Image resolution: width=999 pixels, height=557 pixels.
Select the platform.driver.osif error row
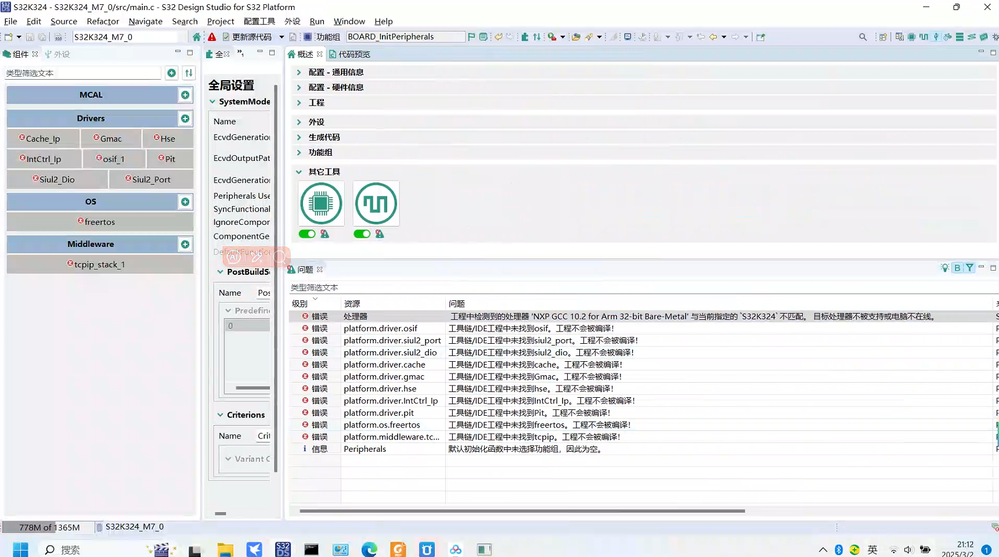click(x=643, y=328)
